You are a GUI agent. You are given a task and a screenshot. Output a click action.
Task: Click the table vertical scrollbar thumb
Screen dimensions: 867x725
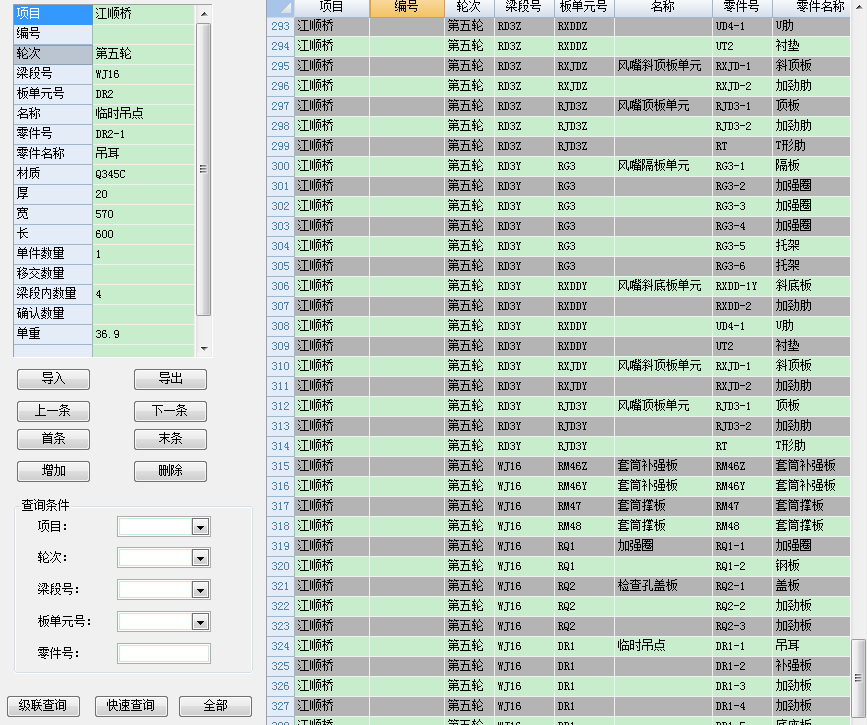click(858, 677)
